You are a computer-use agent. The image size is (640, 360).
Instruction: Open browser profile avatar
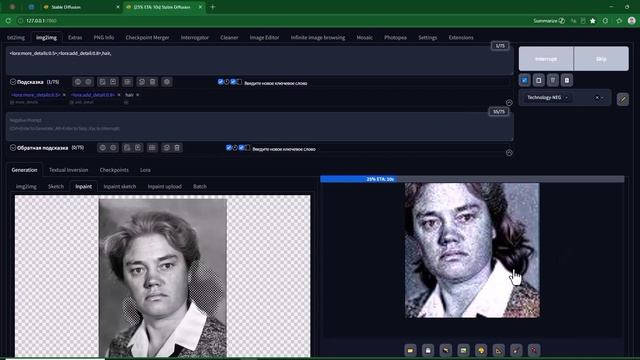pos(631,20)
